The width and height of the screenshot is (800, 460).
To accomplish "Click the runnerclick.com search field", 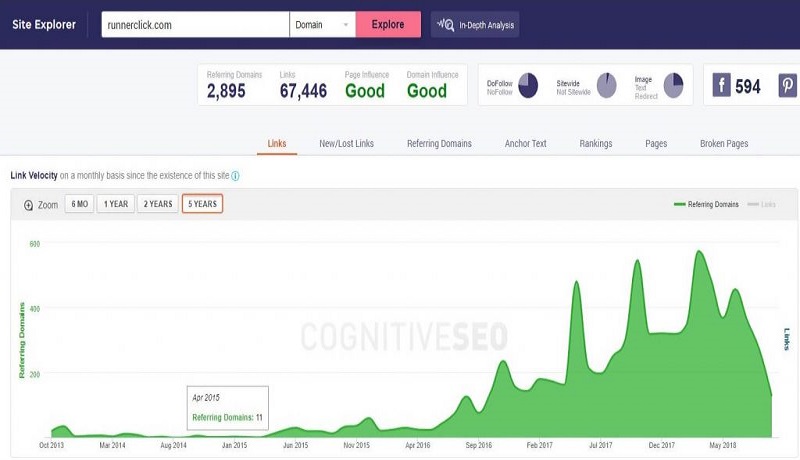I will click(x=195, y=24).
